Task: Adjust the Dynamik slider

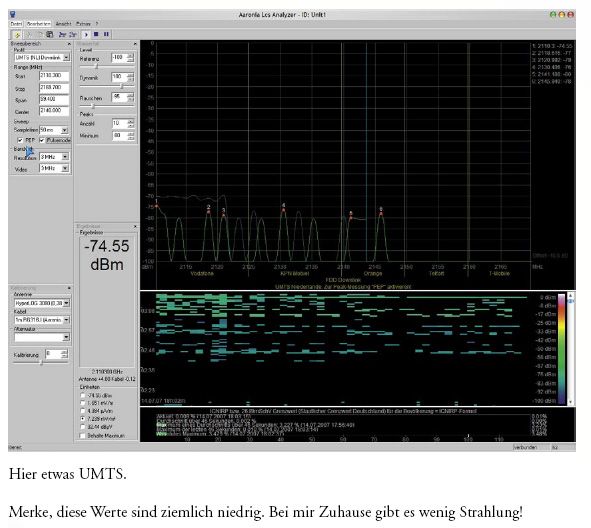Action: pyautogui.click(x=121, y=86)
